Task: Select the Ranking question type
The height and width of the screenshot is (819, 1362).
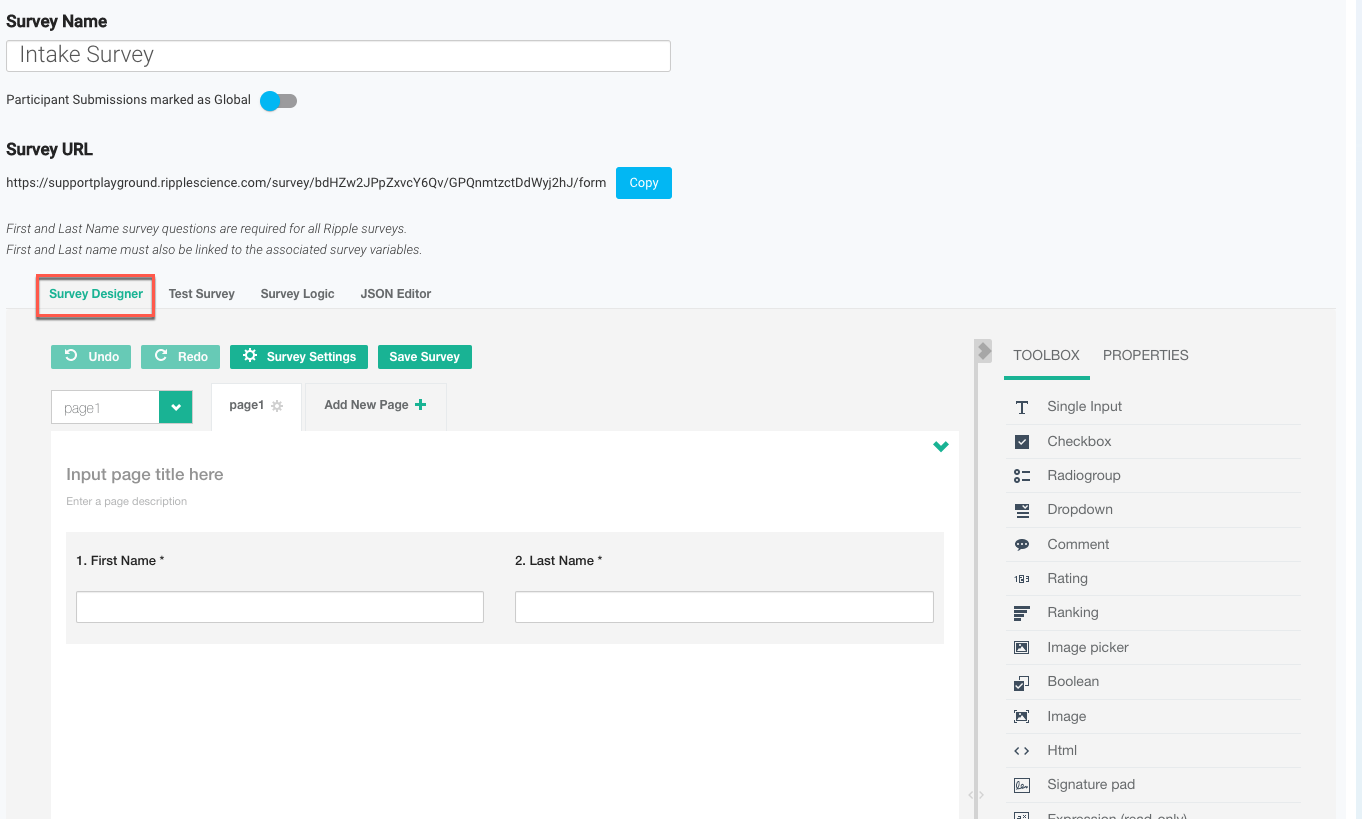Action: point(1072,612)
